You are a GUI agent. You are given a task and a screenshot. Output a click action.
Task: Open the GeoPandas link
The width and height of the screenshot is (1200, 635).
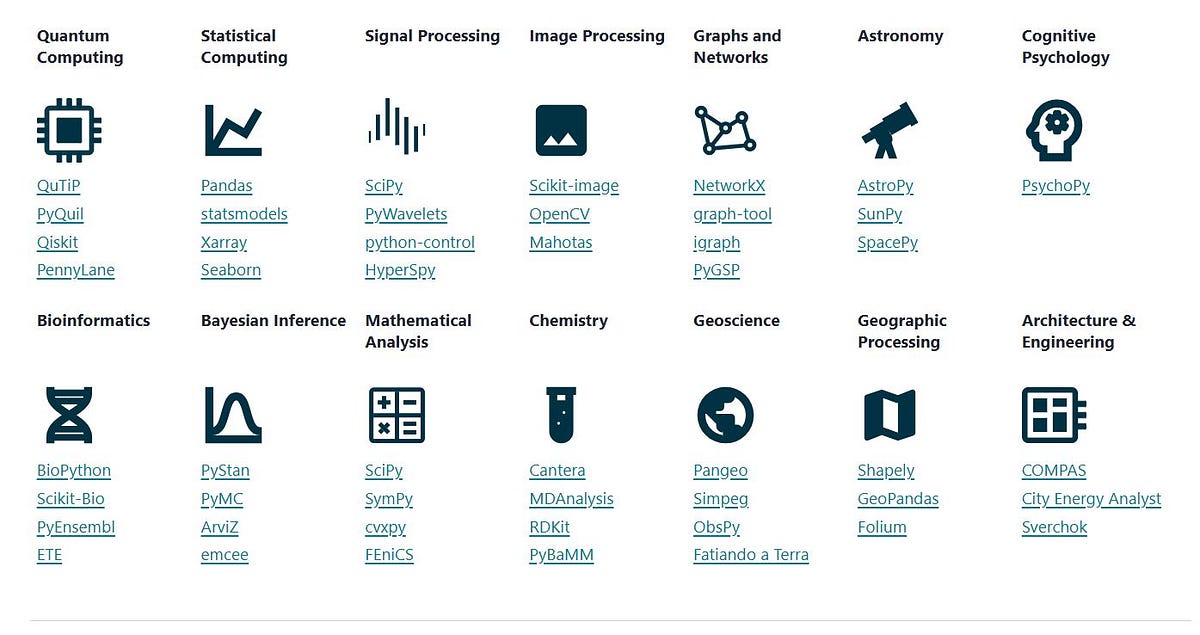coord(898,499)
